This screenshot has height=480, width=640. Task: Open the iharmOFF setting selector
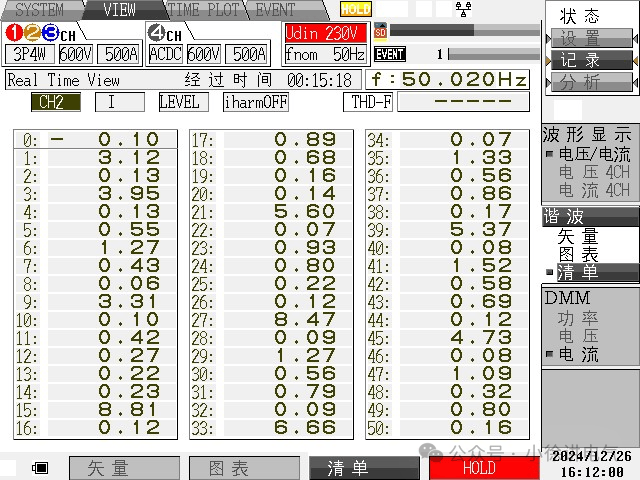coord(256,102)
